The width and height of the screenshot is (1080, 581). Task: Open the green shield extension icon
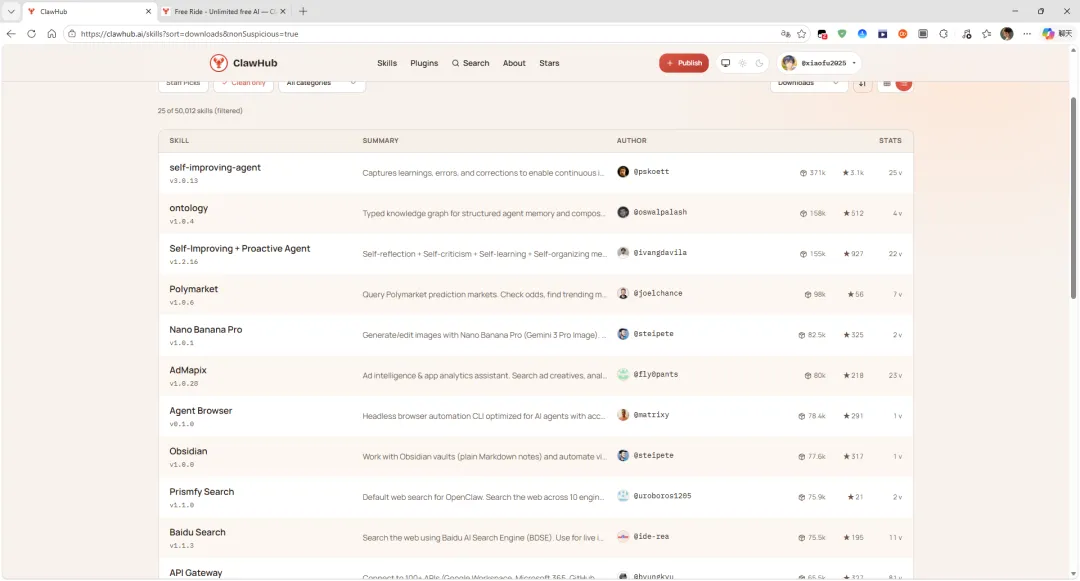pos(842,34)
